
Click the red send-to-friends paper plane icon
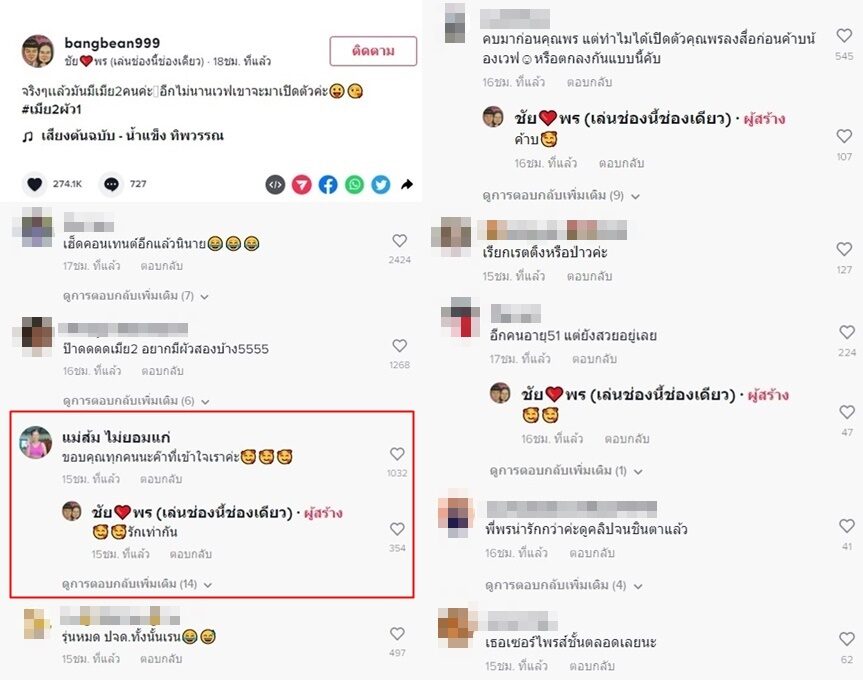pyautogui.click(x=302, y=185)
